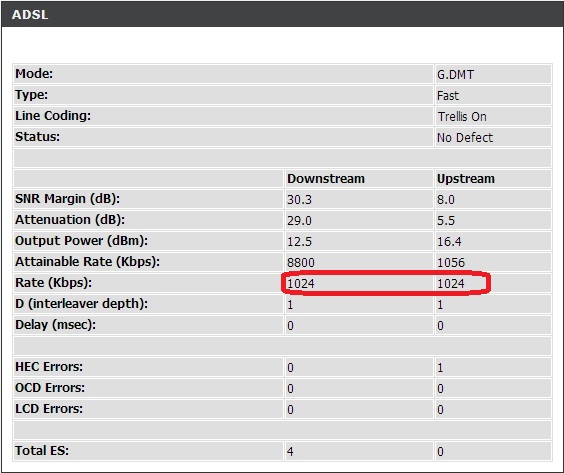
Task: Click the upstream Output Power 16.4 cell
Action: (493, 241)
